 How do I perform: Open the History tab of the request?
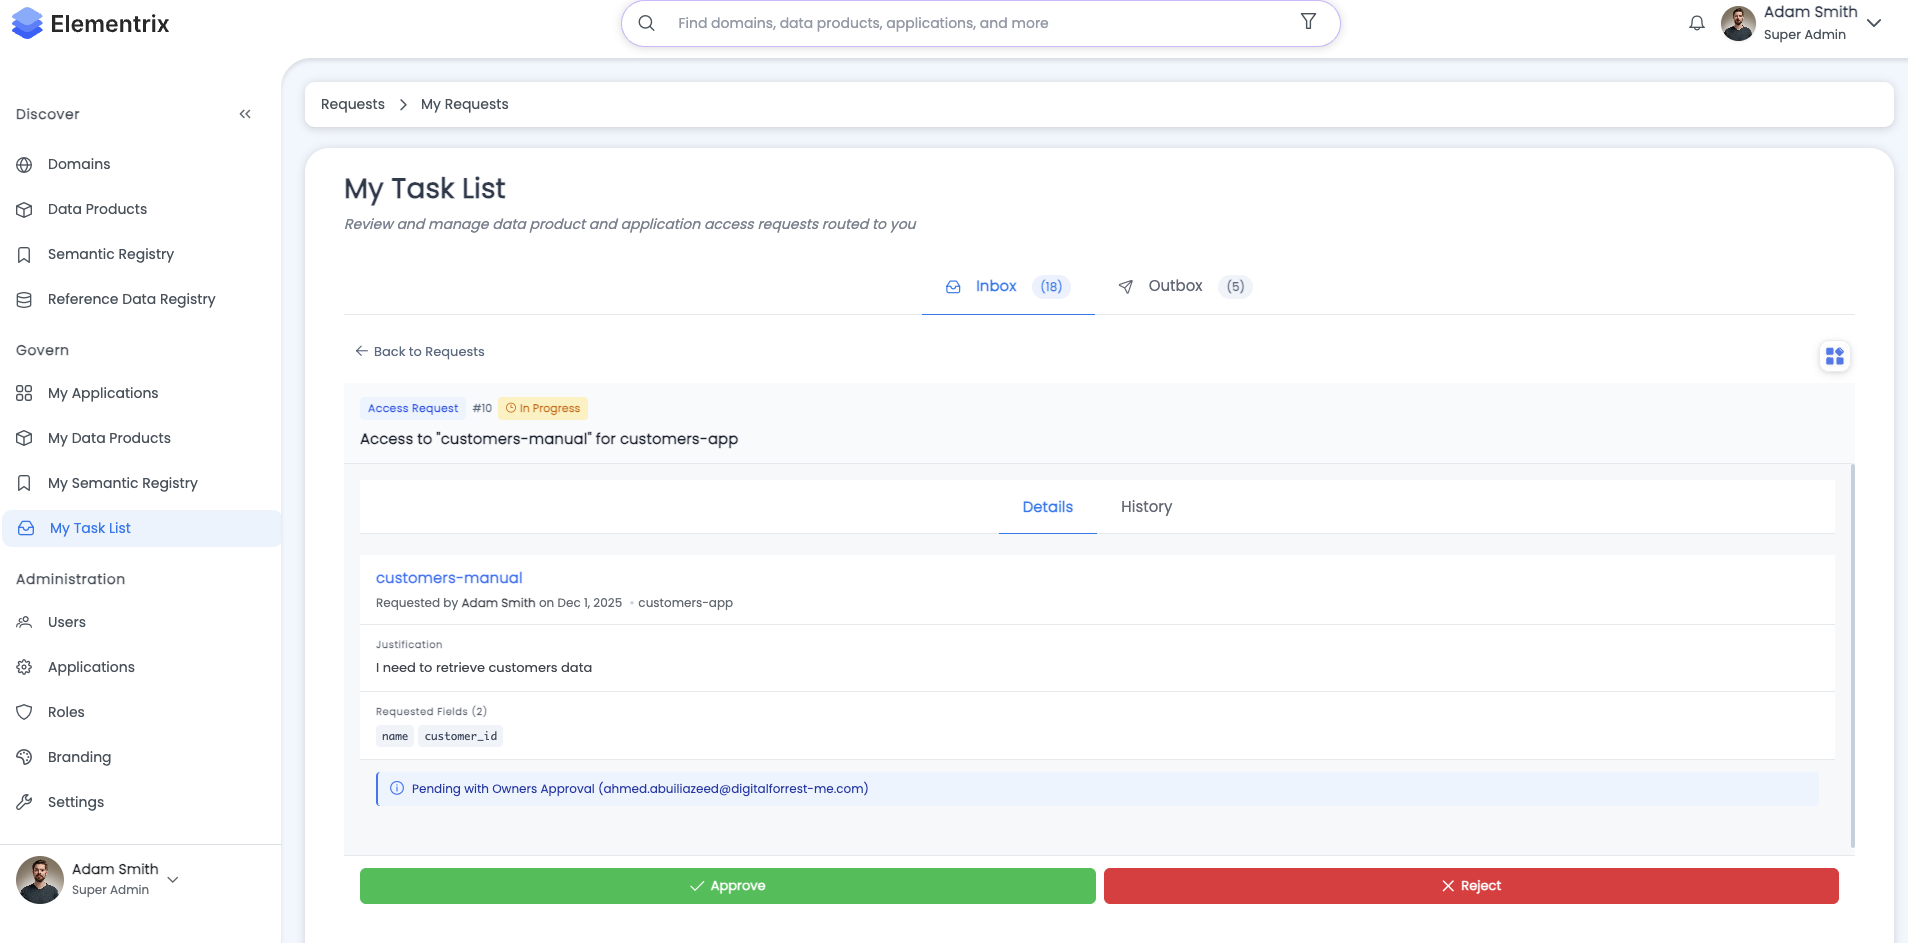point(1146,507)
